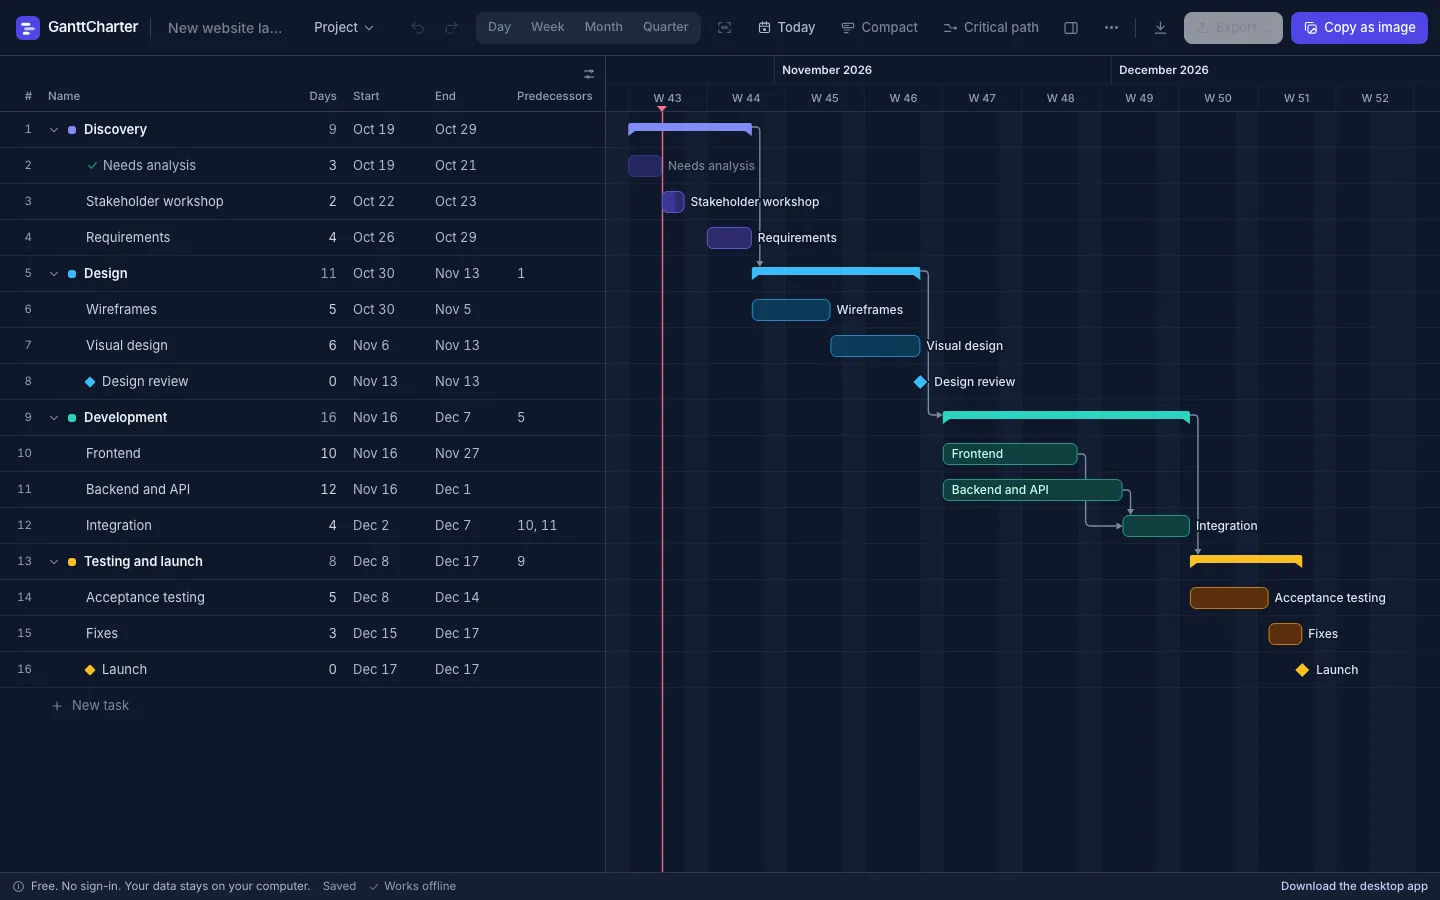The image size is (1440, 900).
Task: Open the Project dropdown menu
Action: click(343, 28)
